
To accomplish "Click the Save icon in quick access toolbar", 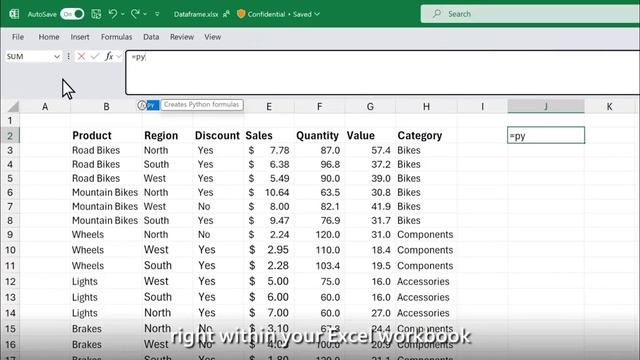I will [x=96, y=14].
